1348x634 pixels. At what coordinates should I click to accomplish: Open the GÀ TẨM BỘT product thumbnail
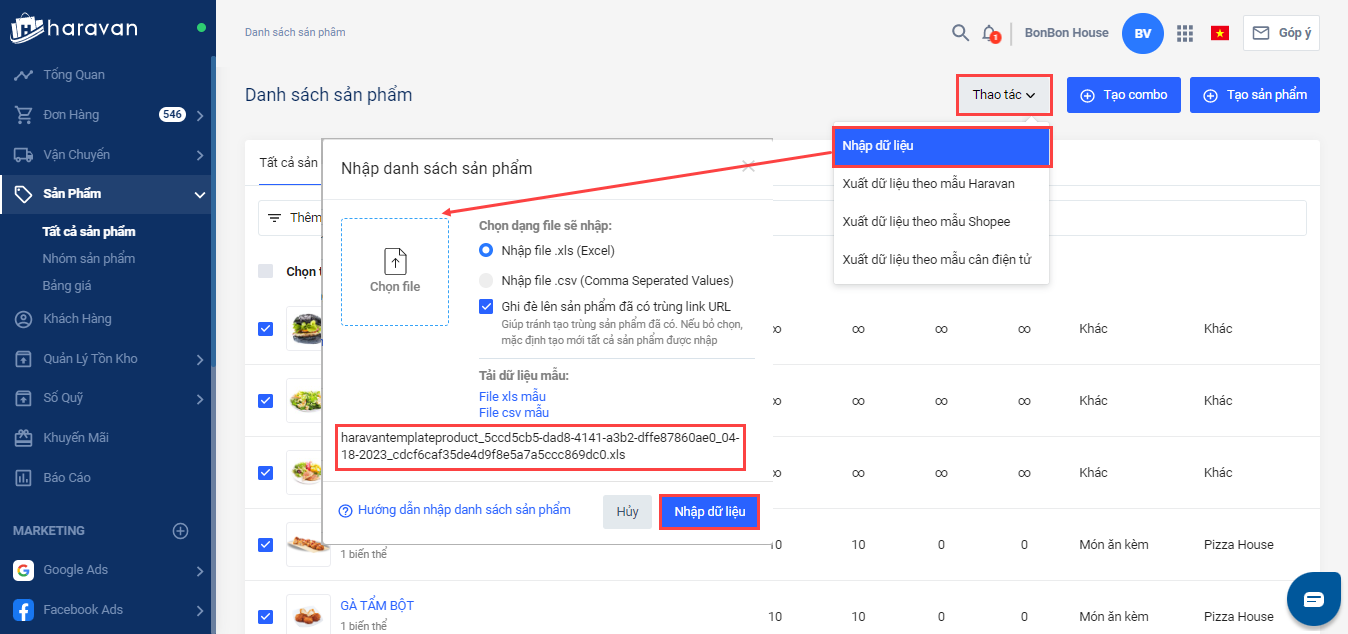307,616
